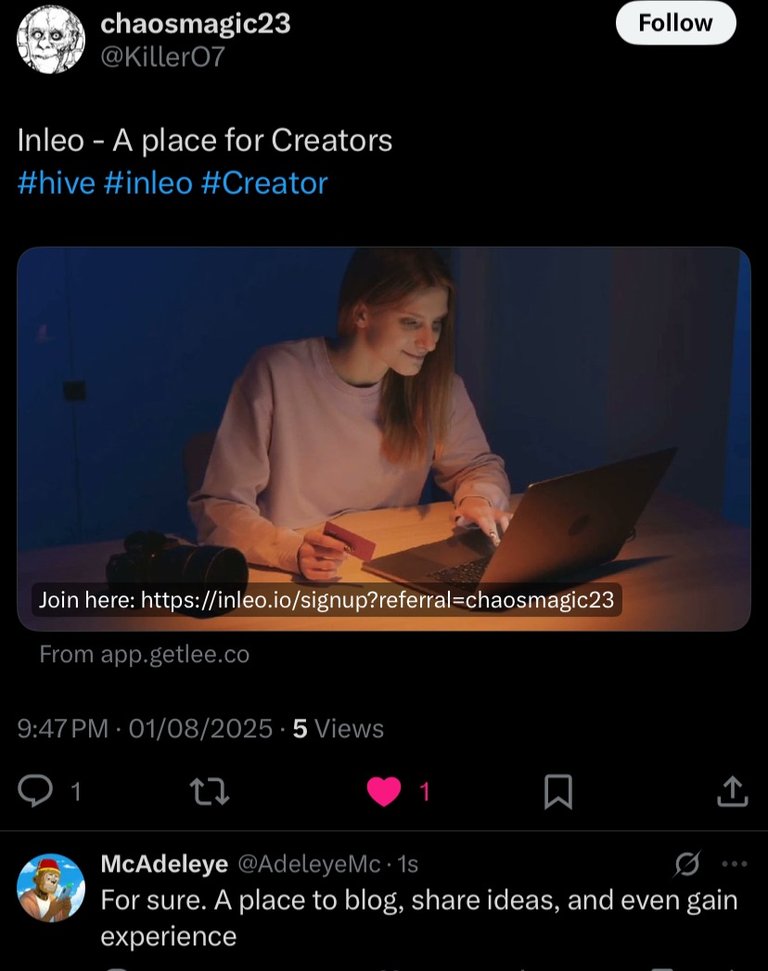Viewport: 768px width, 971px height.
Task: Repost the Inleo post
Action: pos(209,792)
